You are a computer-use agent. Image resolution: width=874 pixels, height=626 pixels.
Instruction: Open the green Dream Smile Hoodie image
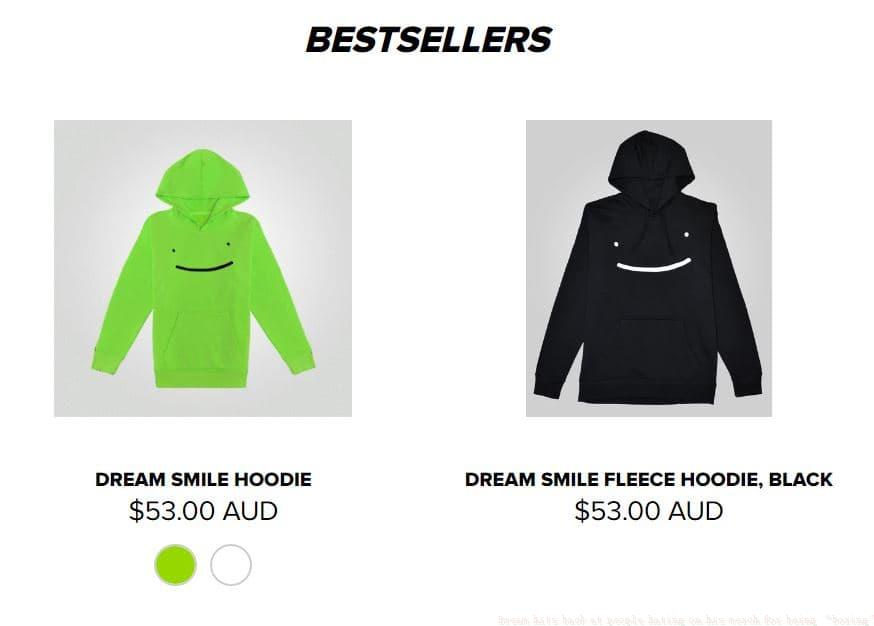[203, 268]
